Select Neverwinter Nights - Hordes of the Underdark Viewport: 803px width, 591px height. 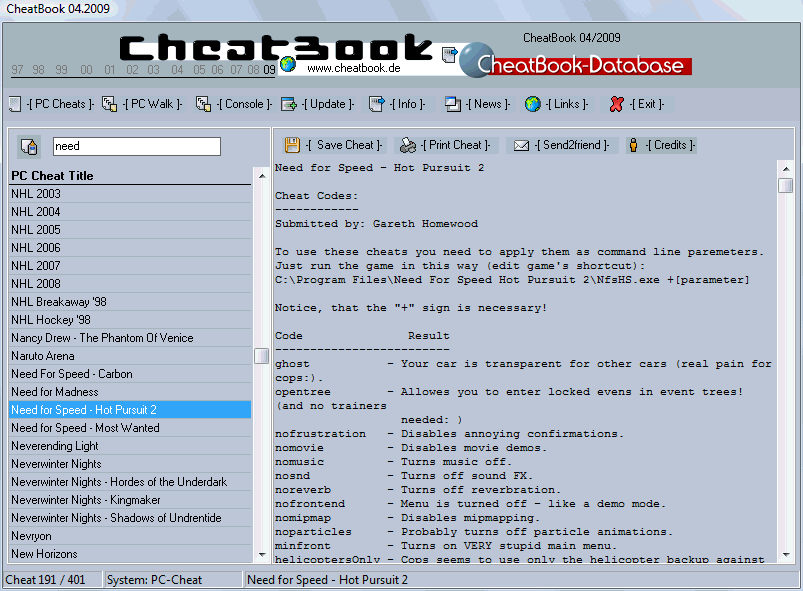pos(131,482)
